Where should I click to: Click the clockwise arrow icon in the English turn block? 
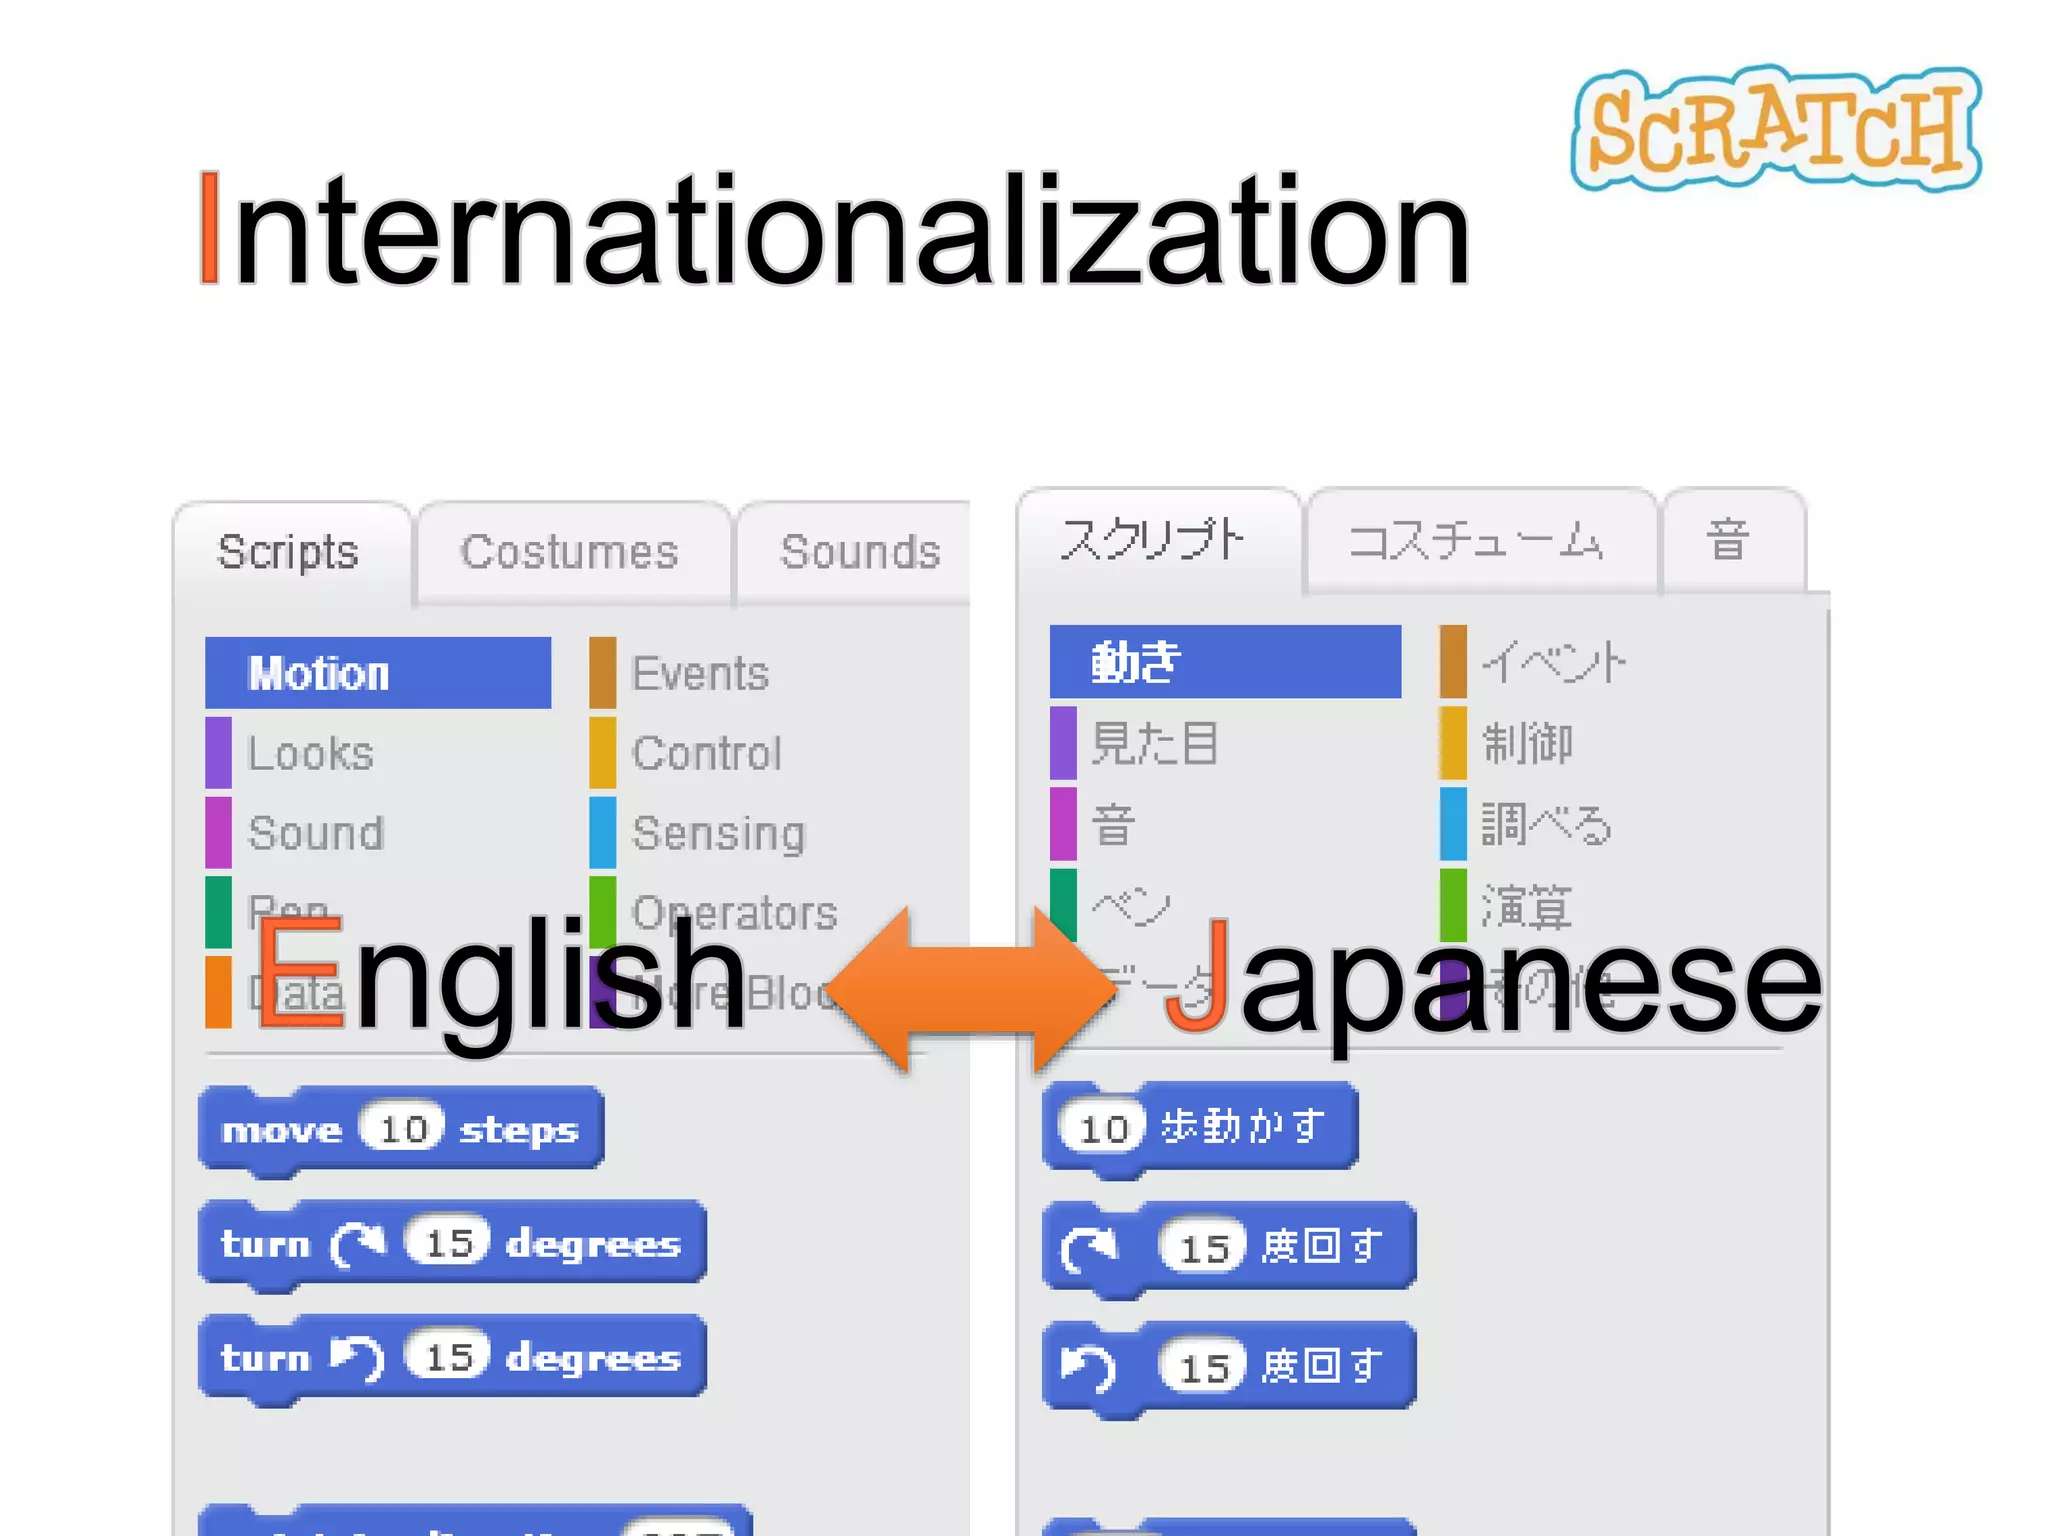click(358, 1245)
